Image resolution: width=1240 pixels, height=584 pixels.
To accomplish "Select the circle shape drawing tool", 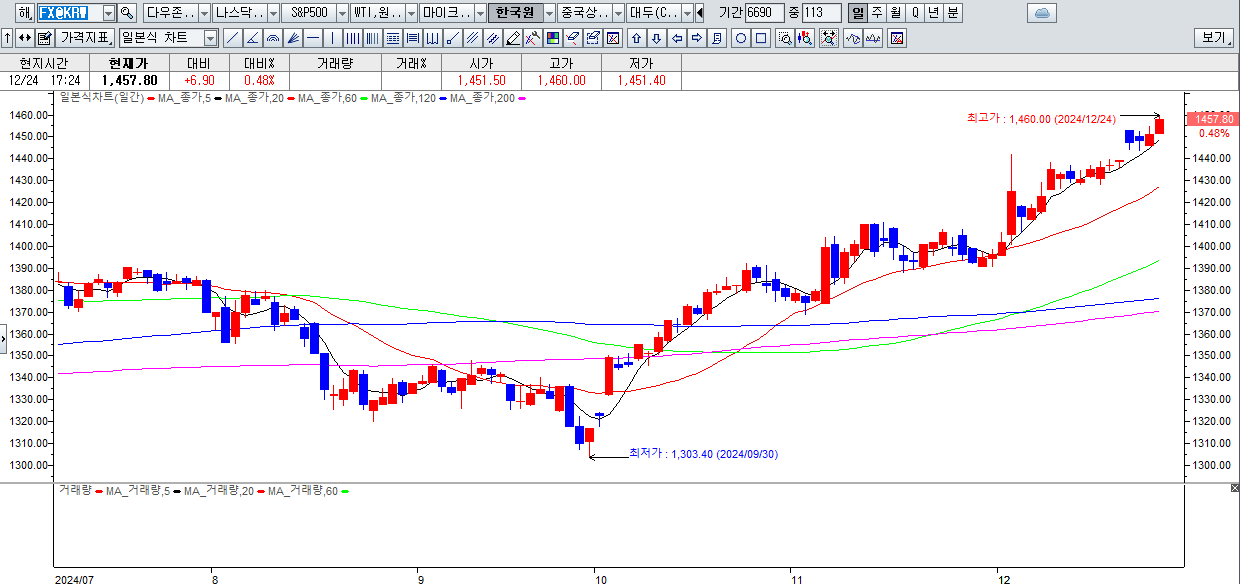I will pos(741,39).
